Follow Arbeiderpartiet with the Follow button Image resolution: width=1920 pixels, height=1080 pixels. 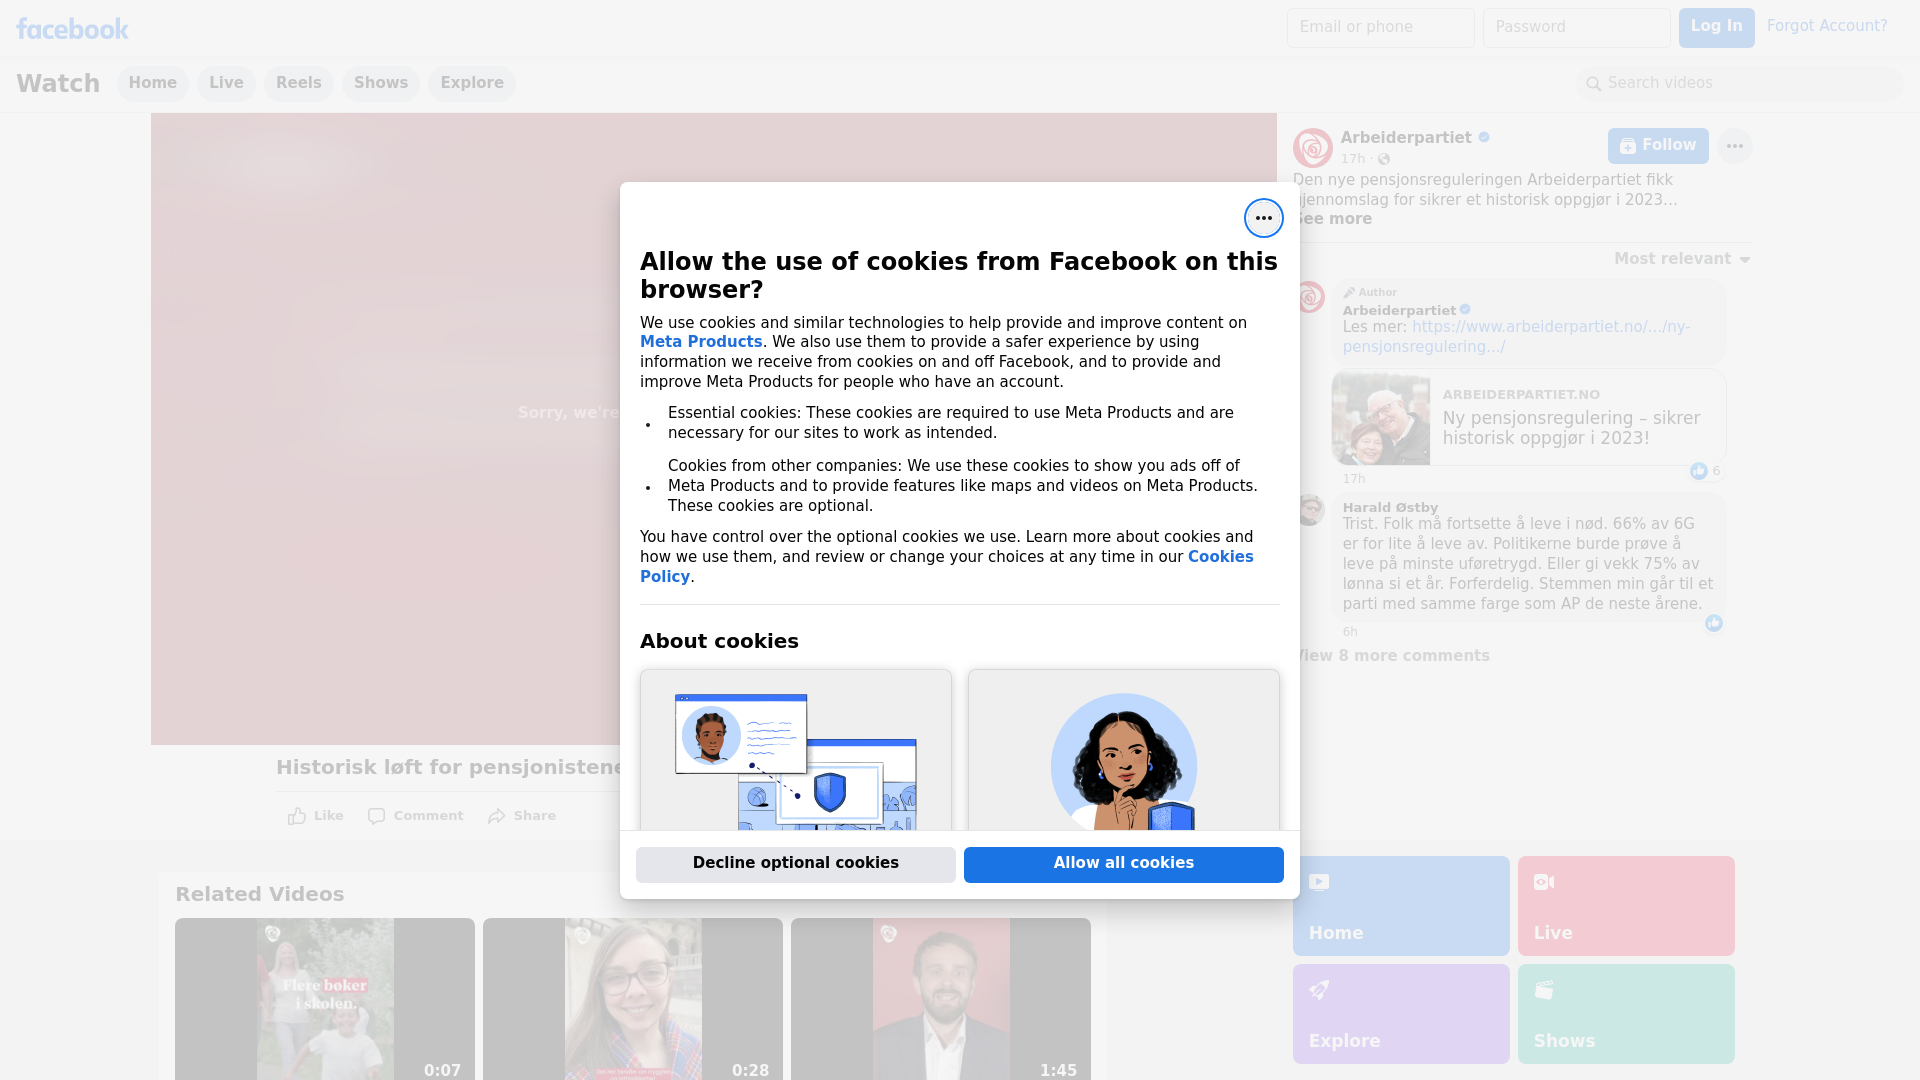click(x=1658, y=146)
